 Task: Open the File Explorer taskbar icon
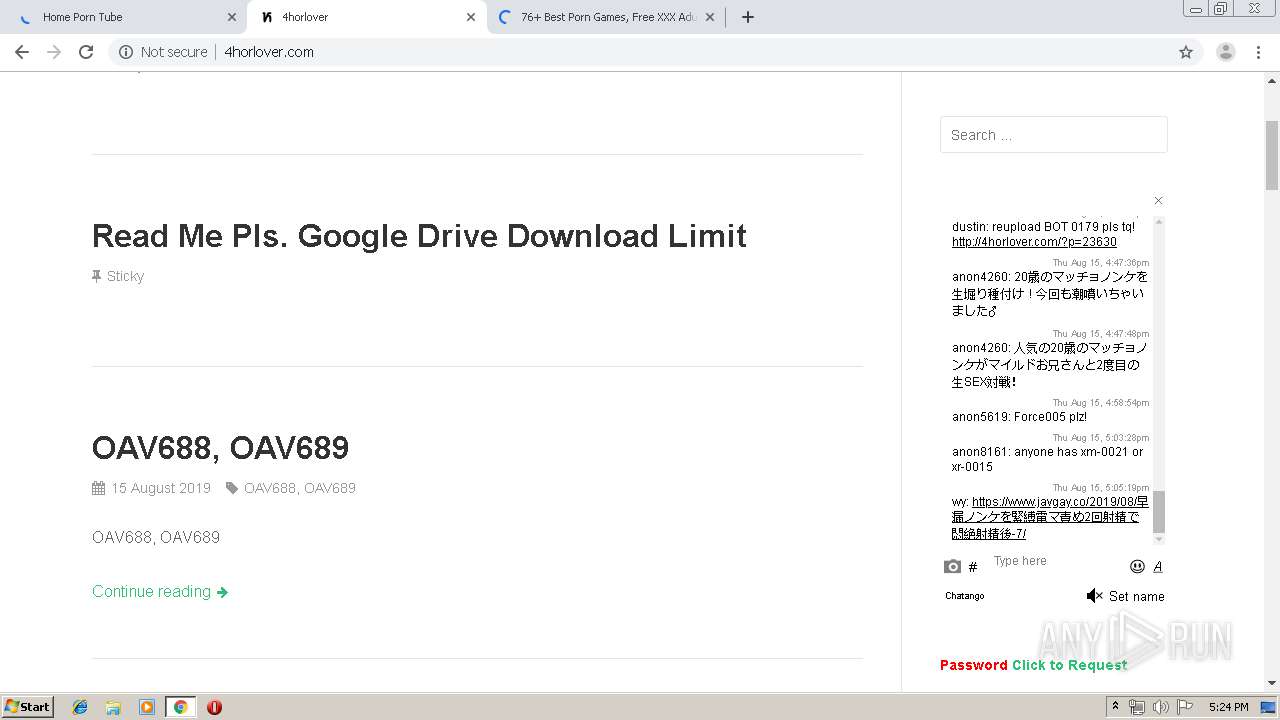tap(113, 707)
